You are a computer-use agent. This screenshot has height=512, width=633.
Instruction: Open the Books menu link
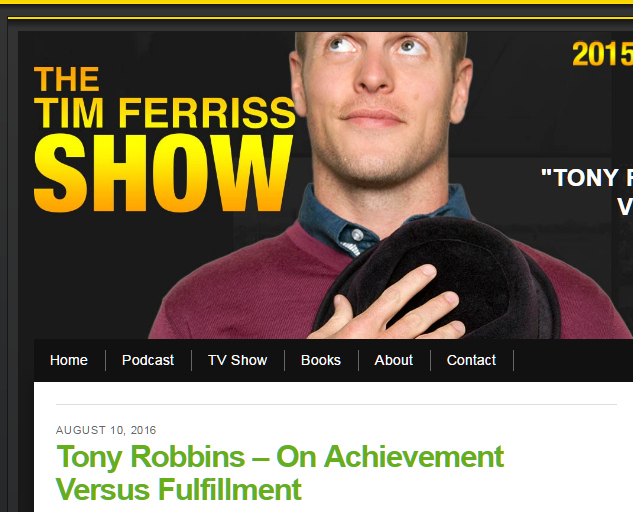tap(321, 360)
